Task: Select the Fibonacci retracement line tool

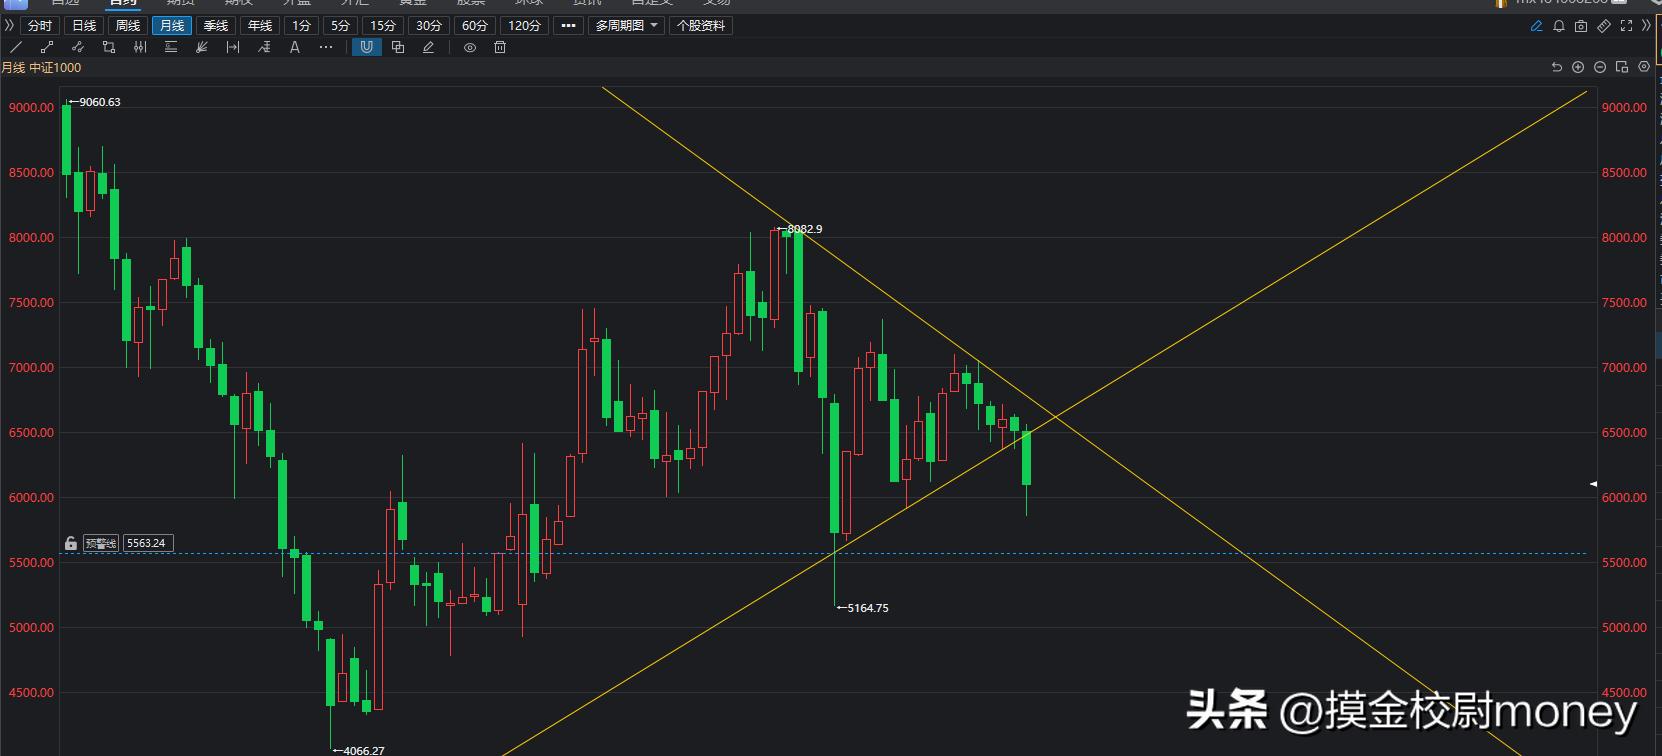Action: point(264,47)
